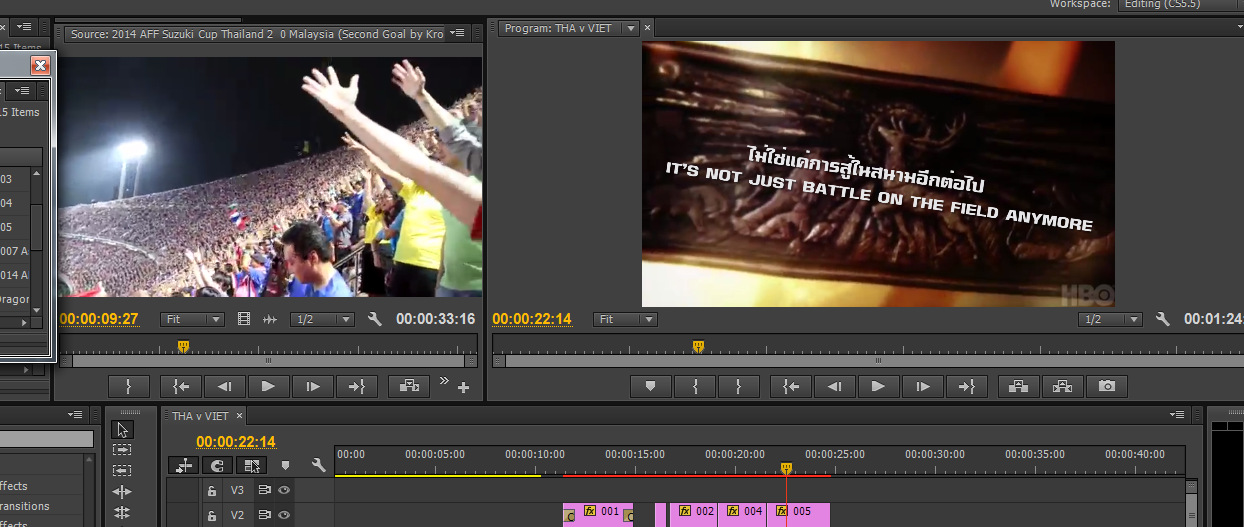Open Program monitor settings wrench
This screenshot has height=527, width=1244.
pos(1163,320)
